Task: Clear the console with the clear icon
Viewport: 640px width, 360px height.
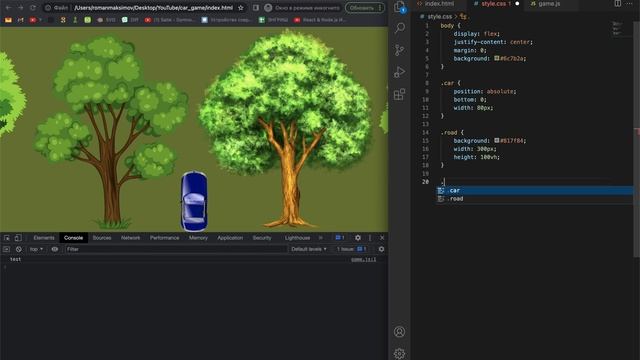Action: click(x=19, y=249)
